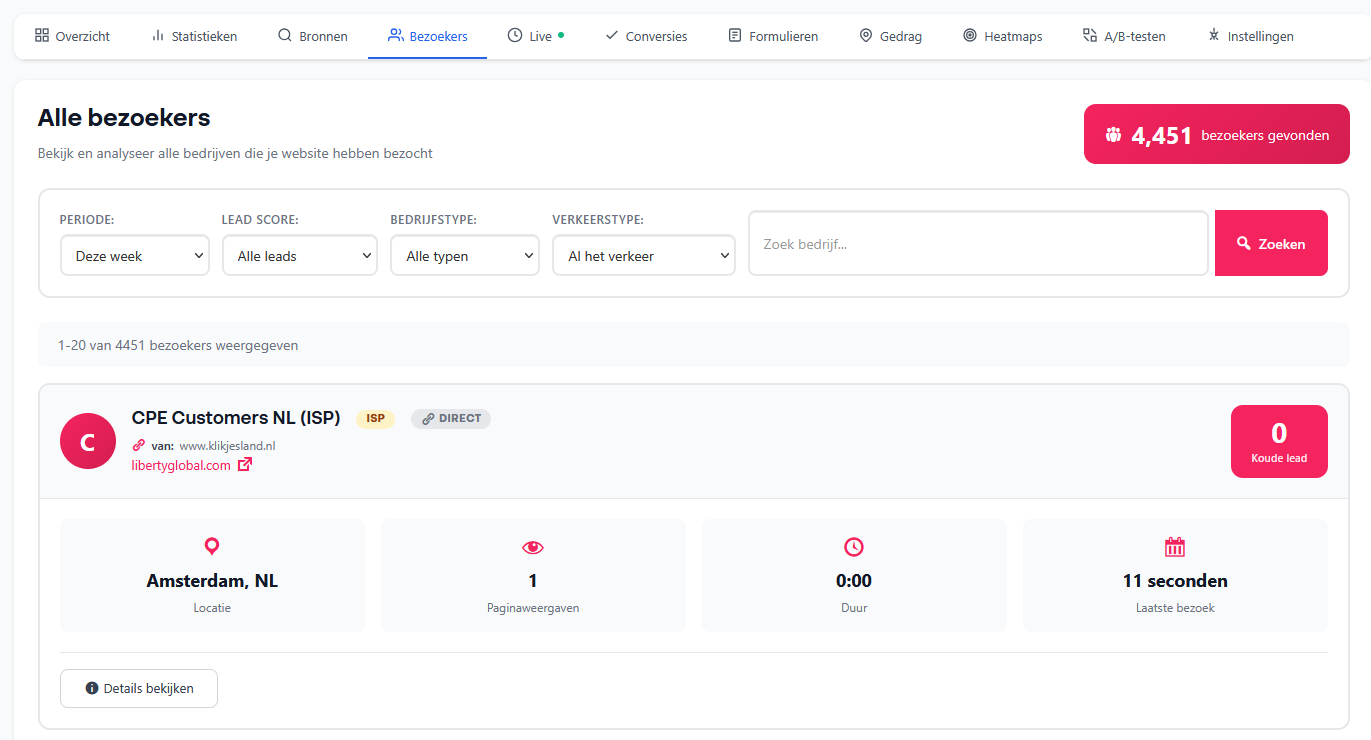Open the Live tab

click(x=535, y=36)
